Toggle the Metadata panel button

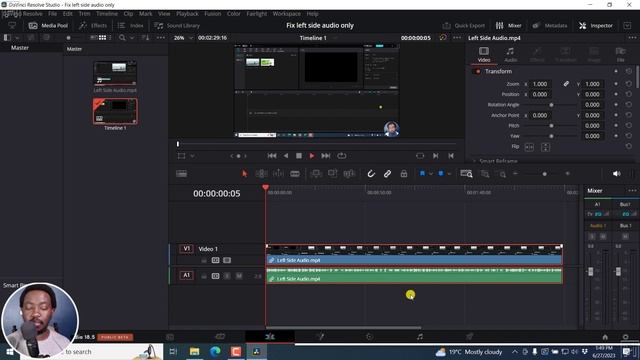tap(550, 25)
